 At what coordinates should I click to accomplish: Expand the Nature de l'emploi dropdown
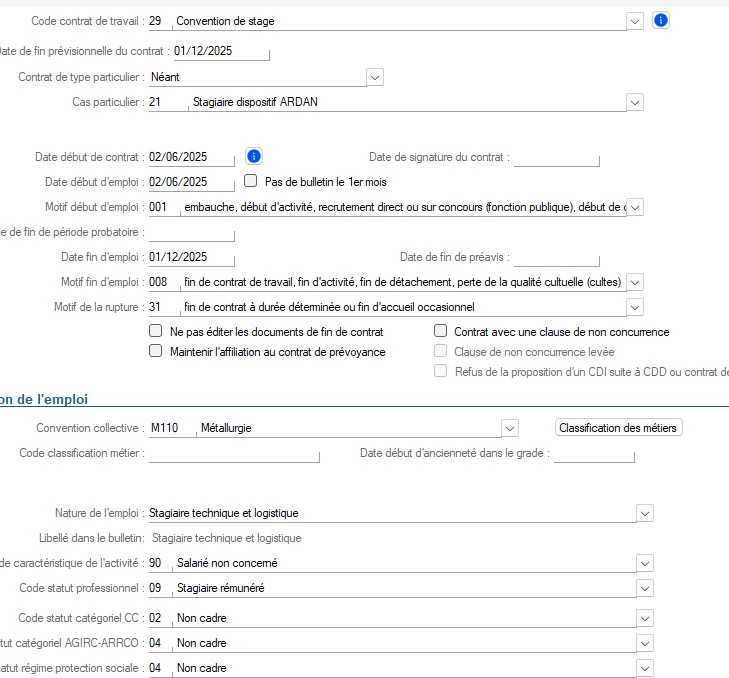645,513
